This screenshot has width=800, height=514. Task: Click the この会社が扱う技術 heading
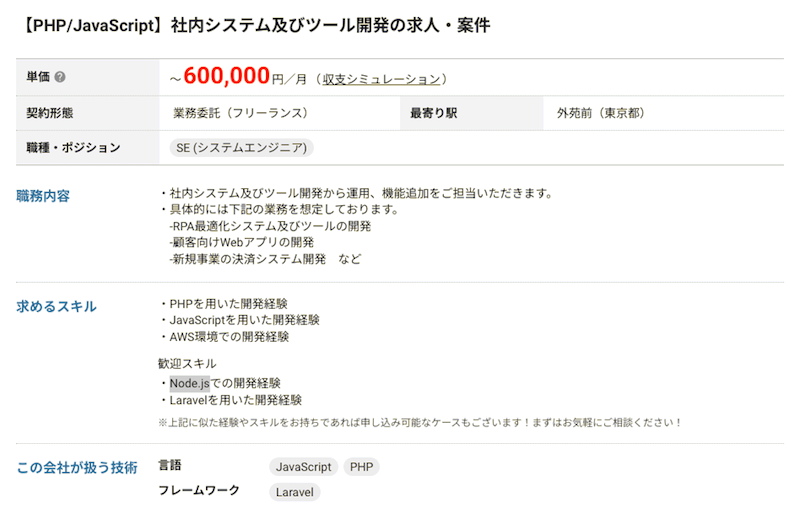77,467
